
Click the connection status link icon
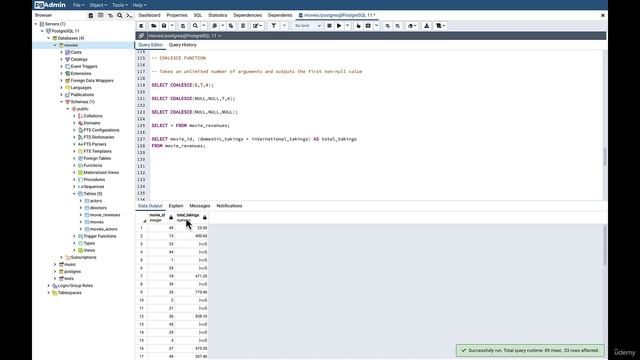(x=141, y=36)
